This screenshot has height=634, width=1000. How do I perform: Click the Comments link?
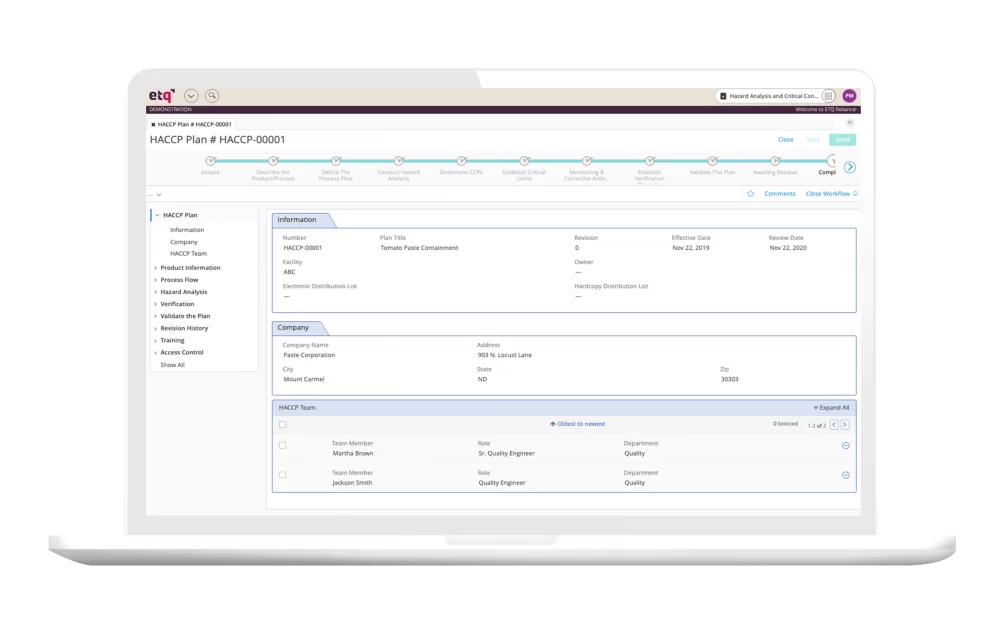780,194
